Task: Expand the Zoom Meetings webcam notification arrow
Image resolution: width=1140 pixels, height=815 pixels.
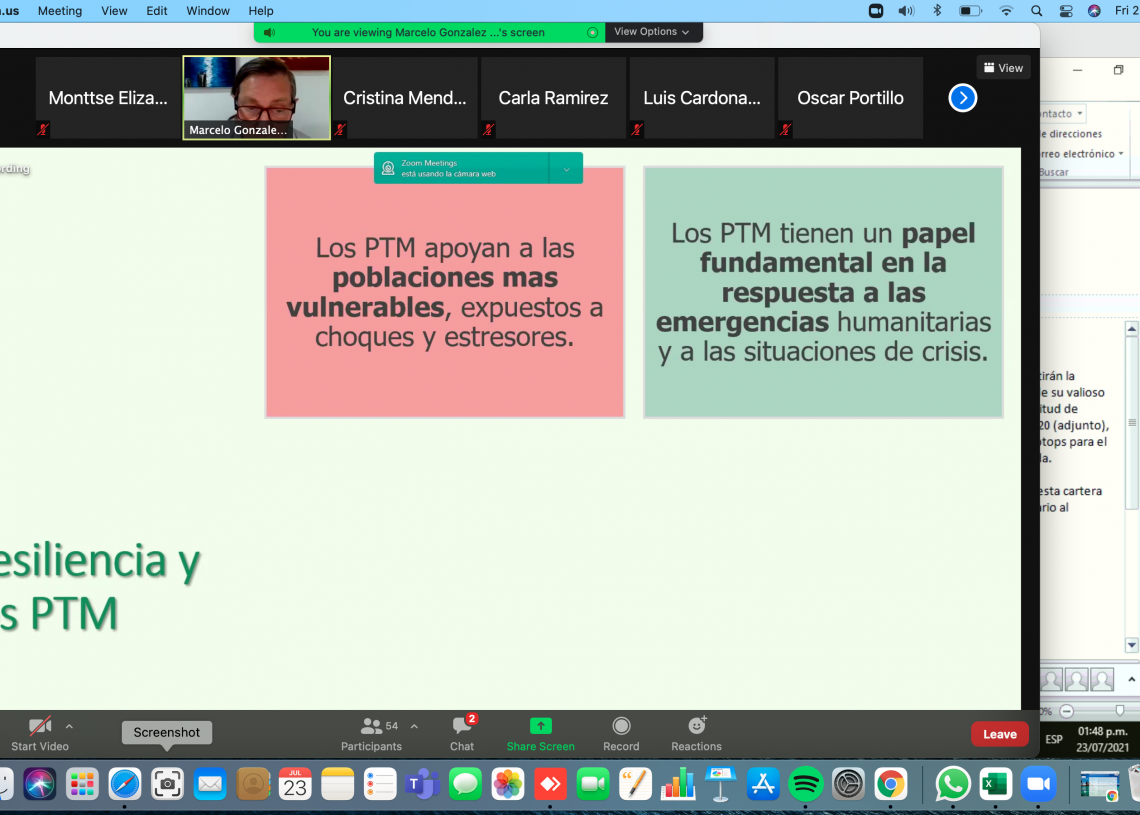Action: pos(566,169)
